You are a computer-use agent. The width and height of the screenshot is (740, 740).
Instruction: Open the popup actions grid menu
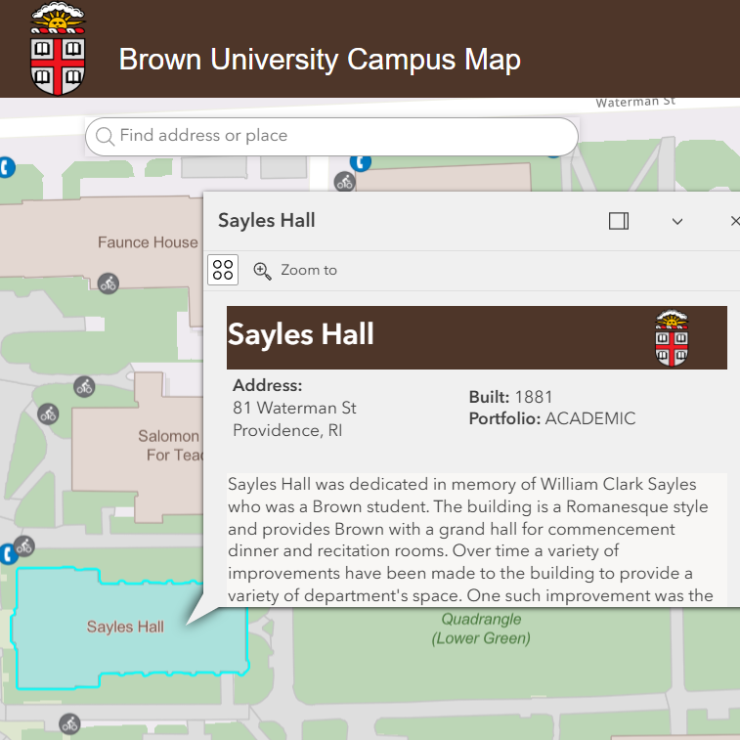[223, 270]
